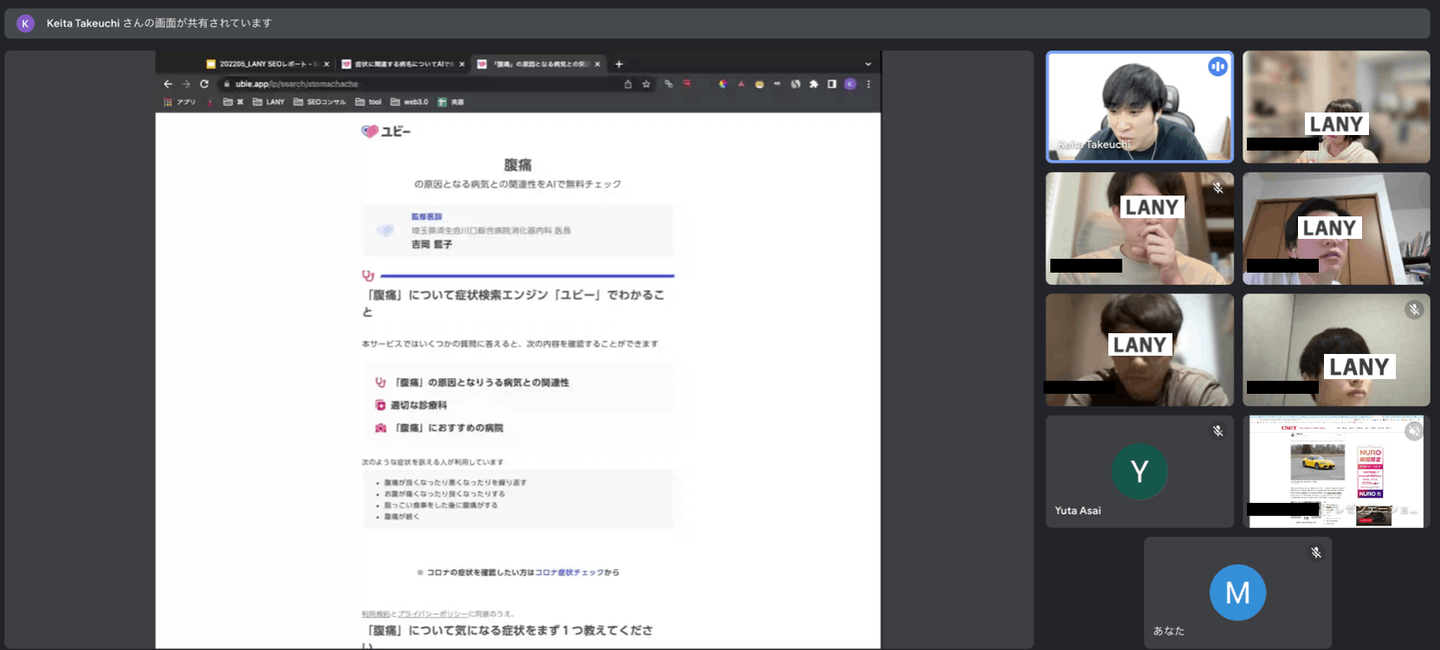Go back using the browser back arrow
The height and width of the screenshot is (650, 1440).
pos(168,84)
